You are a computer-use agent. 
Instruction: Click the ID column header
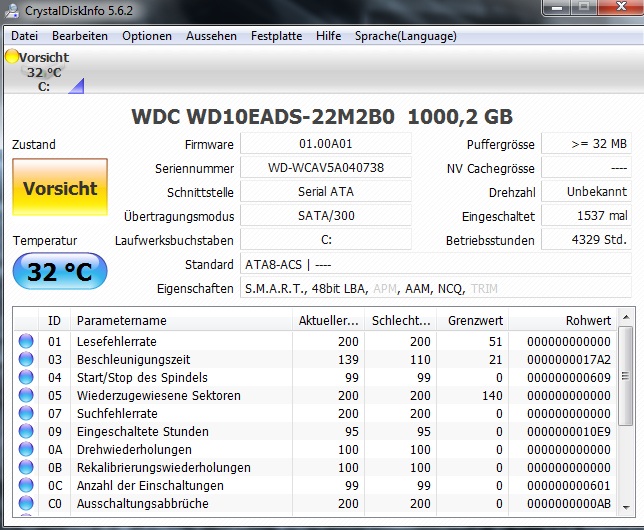[x=54, y=320]
